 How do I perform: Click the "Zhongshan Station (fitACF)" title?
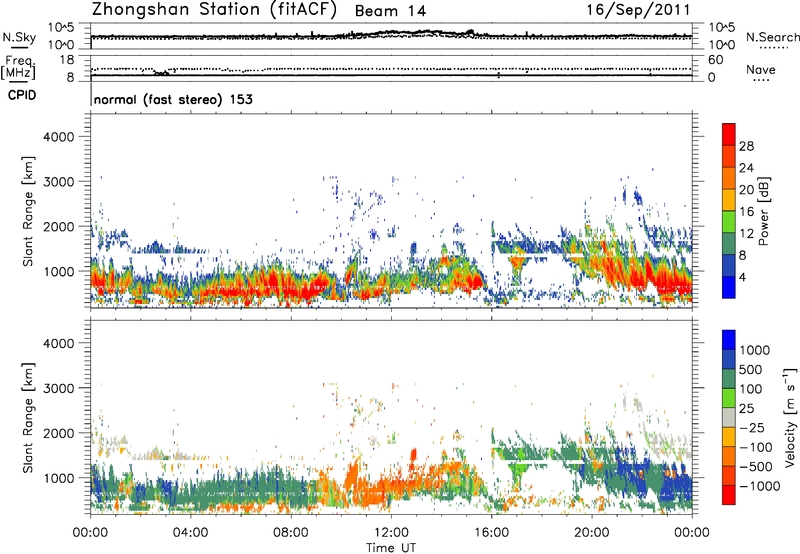coord(214,10)
